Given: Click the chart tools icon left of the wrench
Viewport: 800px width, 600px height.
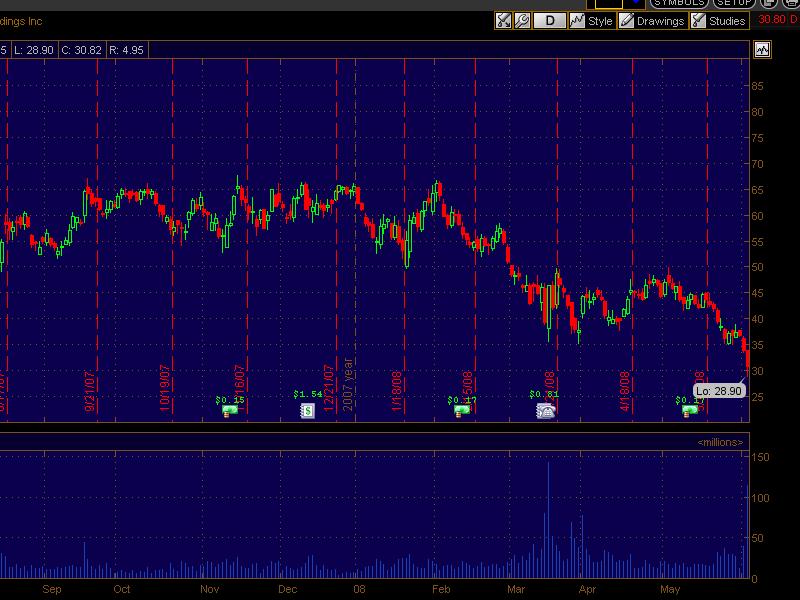Looking at the screenshot, I should (504, 21).
